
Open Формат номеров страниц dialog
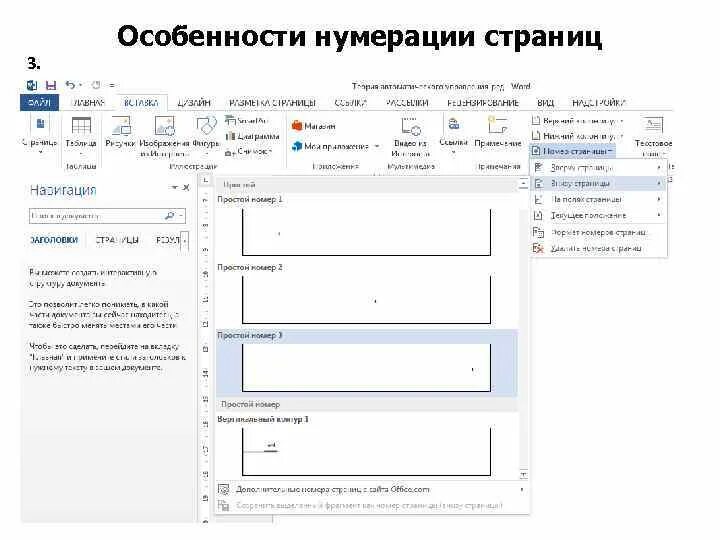click(x=598, y=232)
